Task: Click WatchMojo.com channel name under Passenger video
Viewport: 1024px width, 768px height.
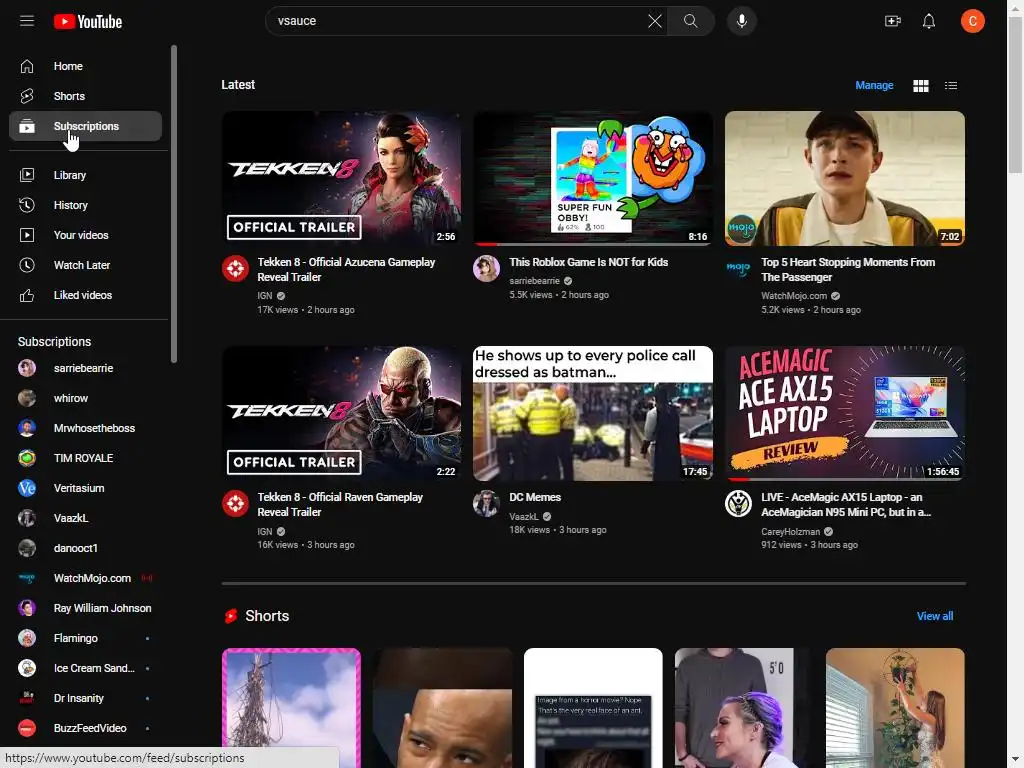Action: (x=794, y=296)
